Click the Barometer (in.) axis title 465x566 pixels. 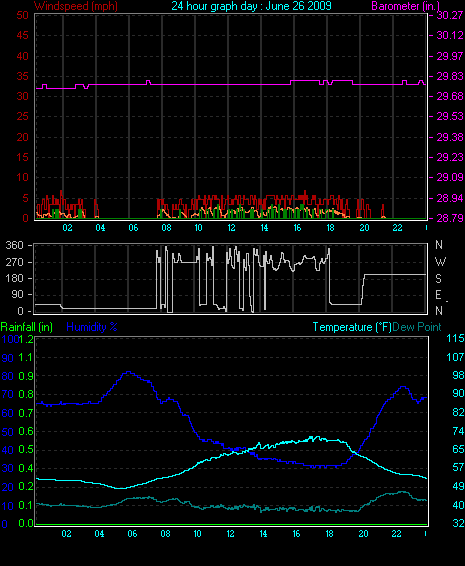pyautogui.click(x=406, y=6)
